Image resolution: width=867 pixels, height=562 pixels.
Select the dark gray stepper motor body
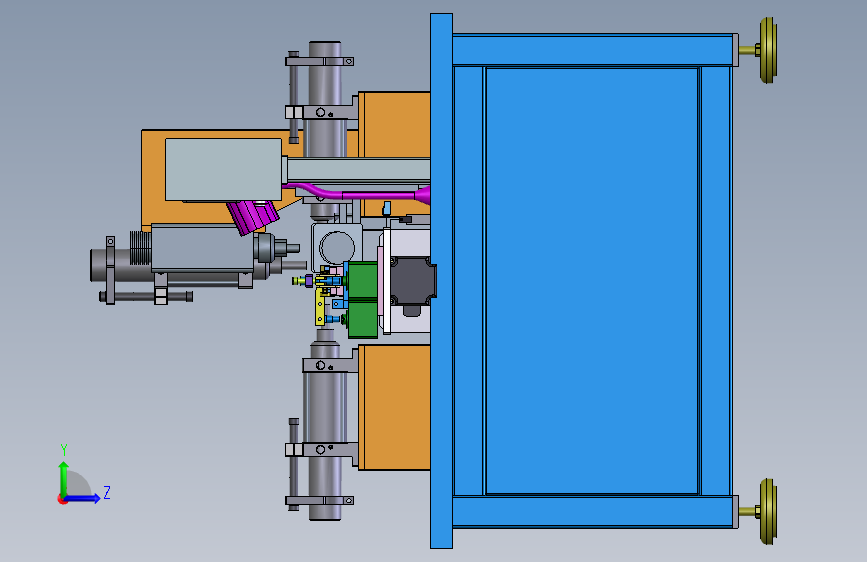pos(412,282)
